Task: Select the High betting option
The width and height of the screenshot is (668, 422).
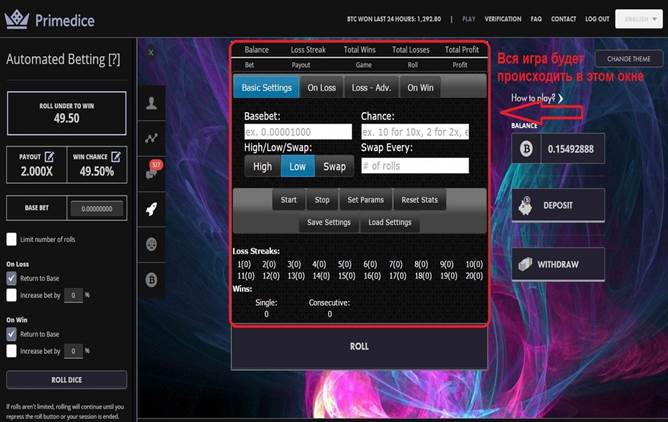Action: click(262, 166)
